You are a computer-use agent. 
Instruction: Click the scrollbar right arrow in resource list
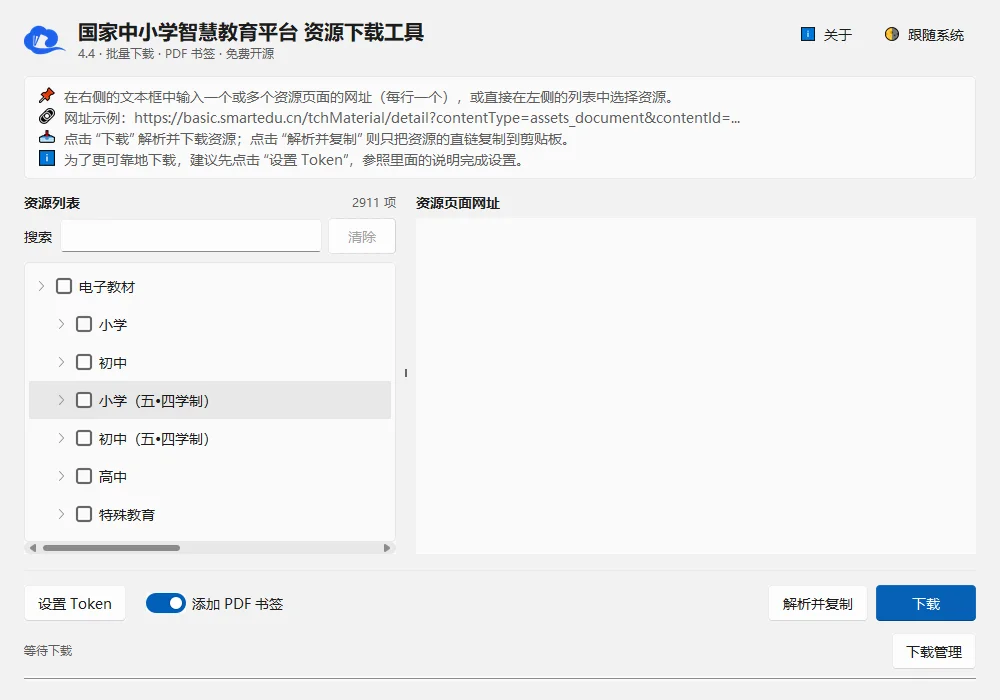coord(386,548)
